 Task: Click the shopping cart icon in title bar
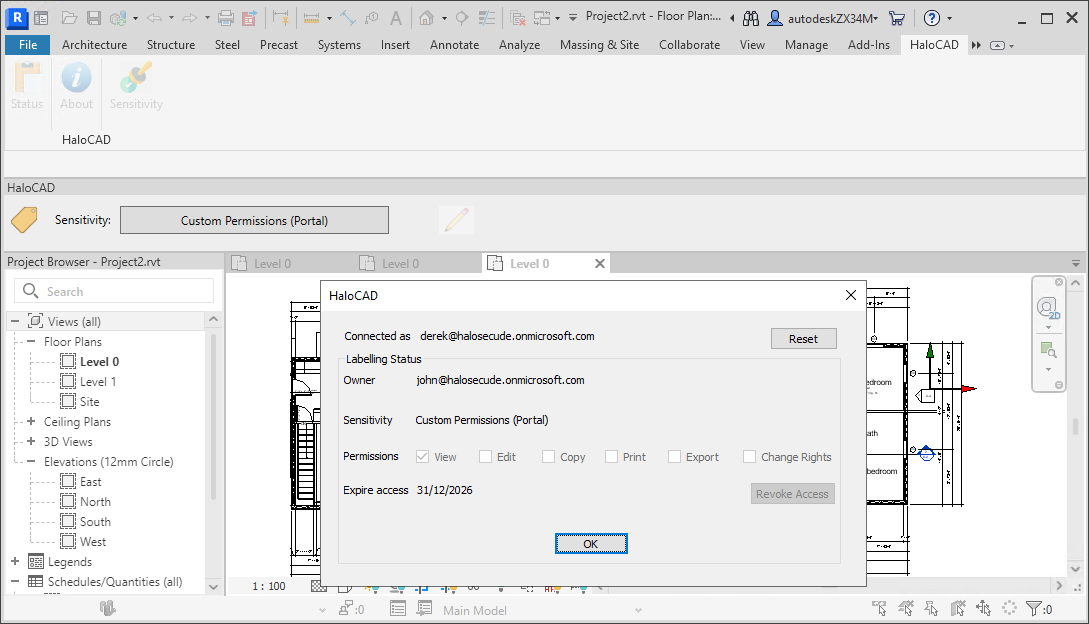coord(896,18)
